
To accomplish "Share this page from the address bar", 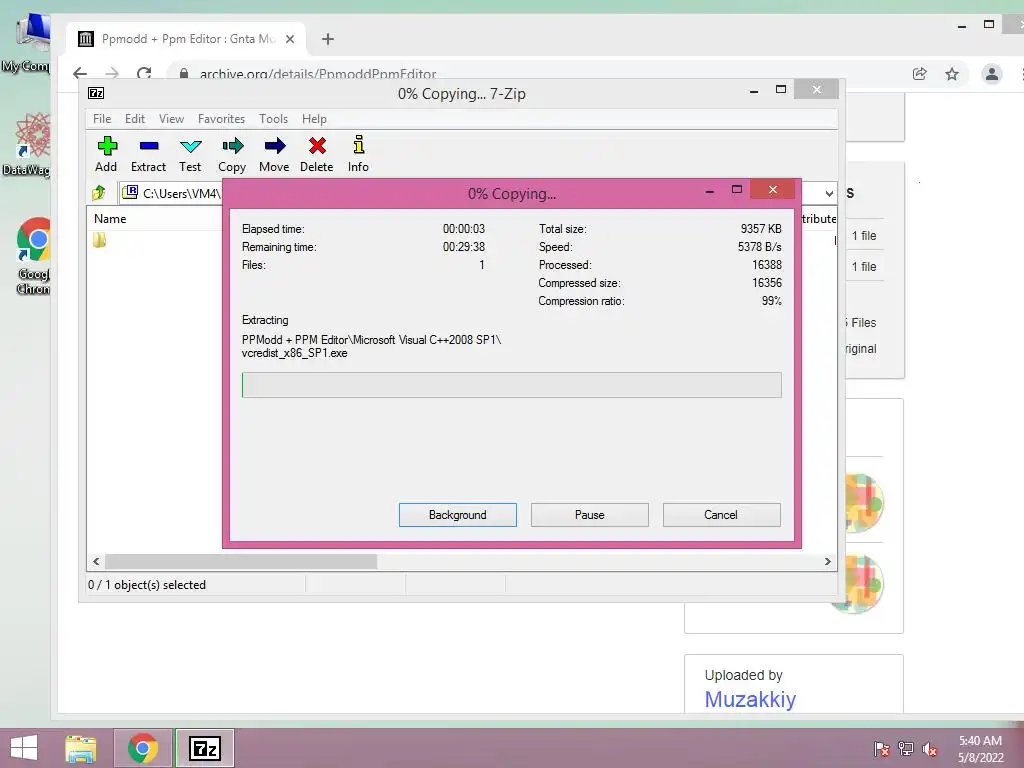I will pyautogui.click(x=920, y=74).
